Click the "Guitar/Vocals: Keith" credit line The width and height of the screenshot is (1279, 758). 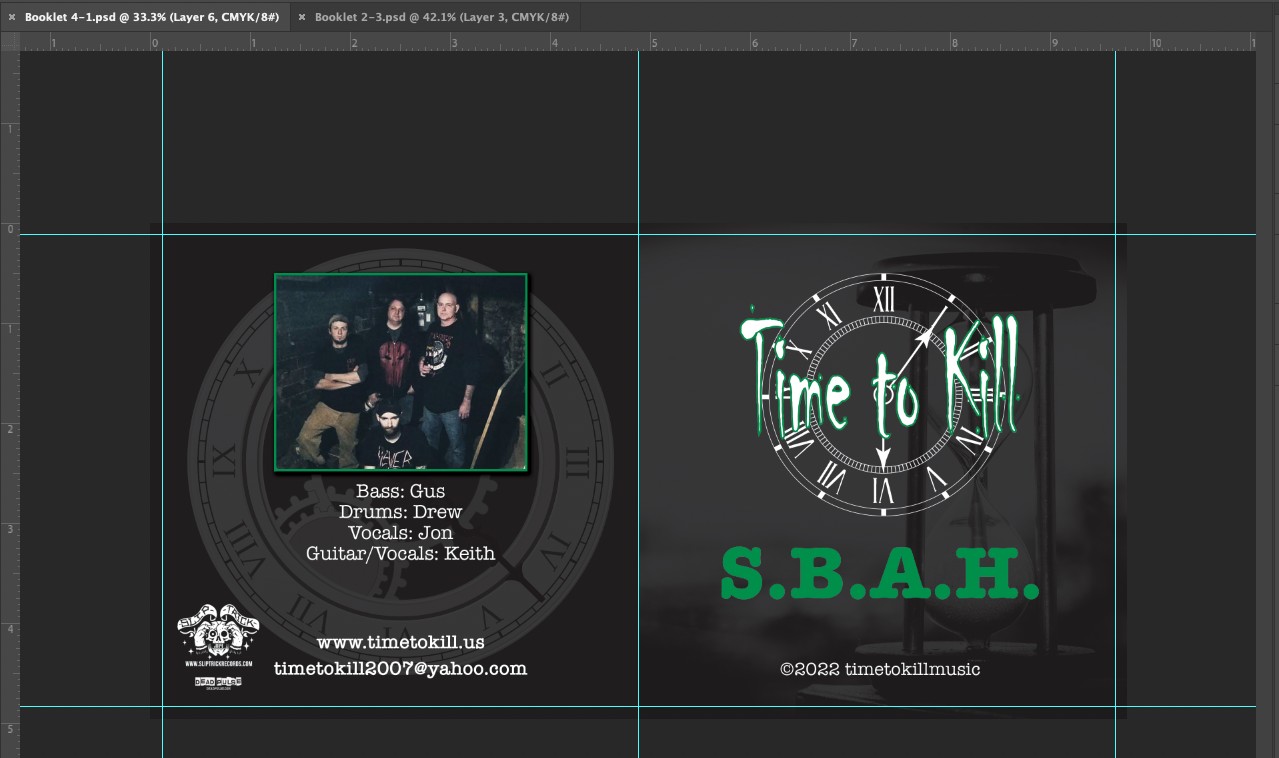coord(400,553)
